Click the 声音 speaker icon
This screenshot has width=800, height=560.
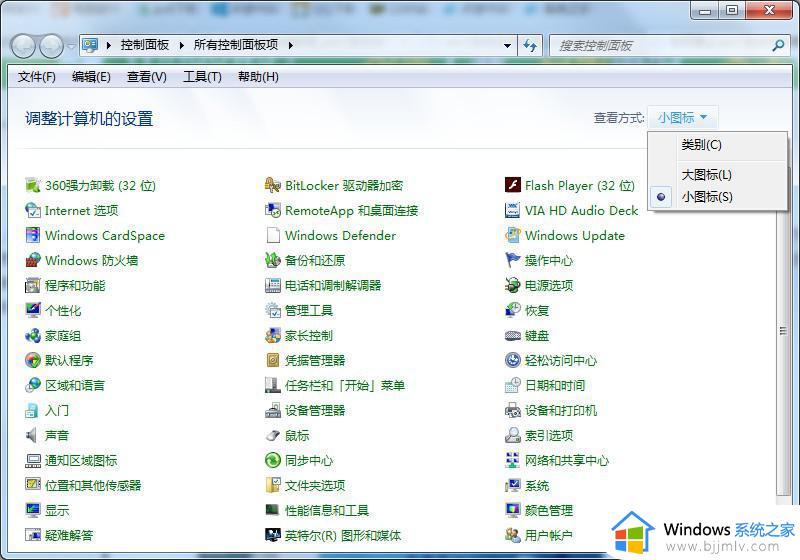pyautogui.click(x=33, y=435)
